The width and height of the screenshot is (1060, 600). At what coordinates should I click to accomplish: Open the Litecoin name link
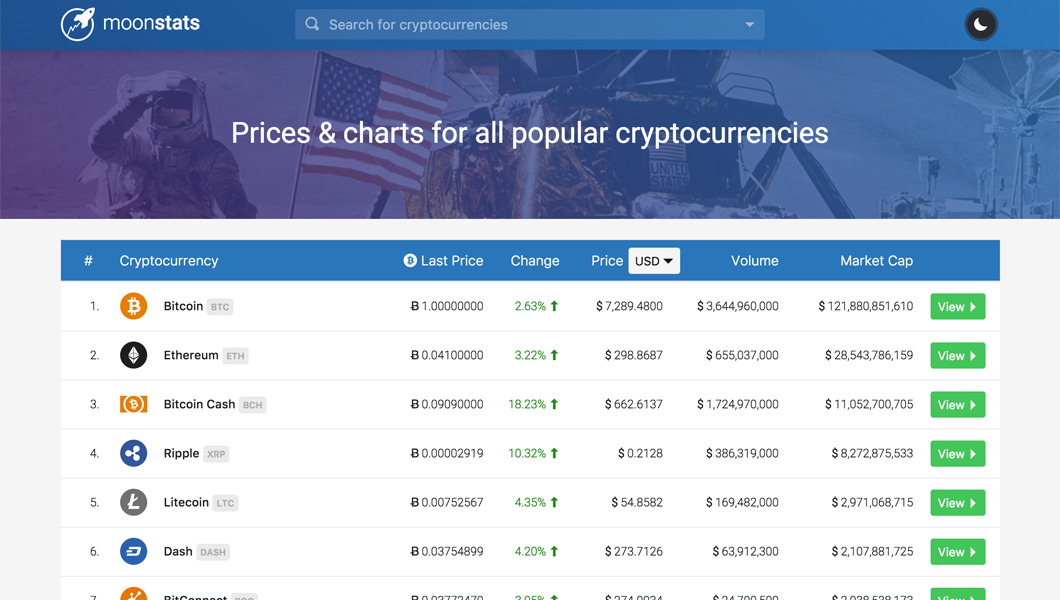click(186, 503)
